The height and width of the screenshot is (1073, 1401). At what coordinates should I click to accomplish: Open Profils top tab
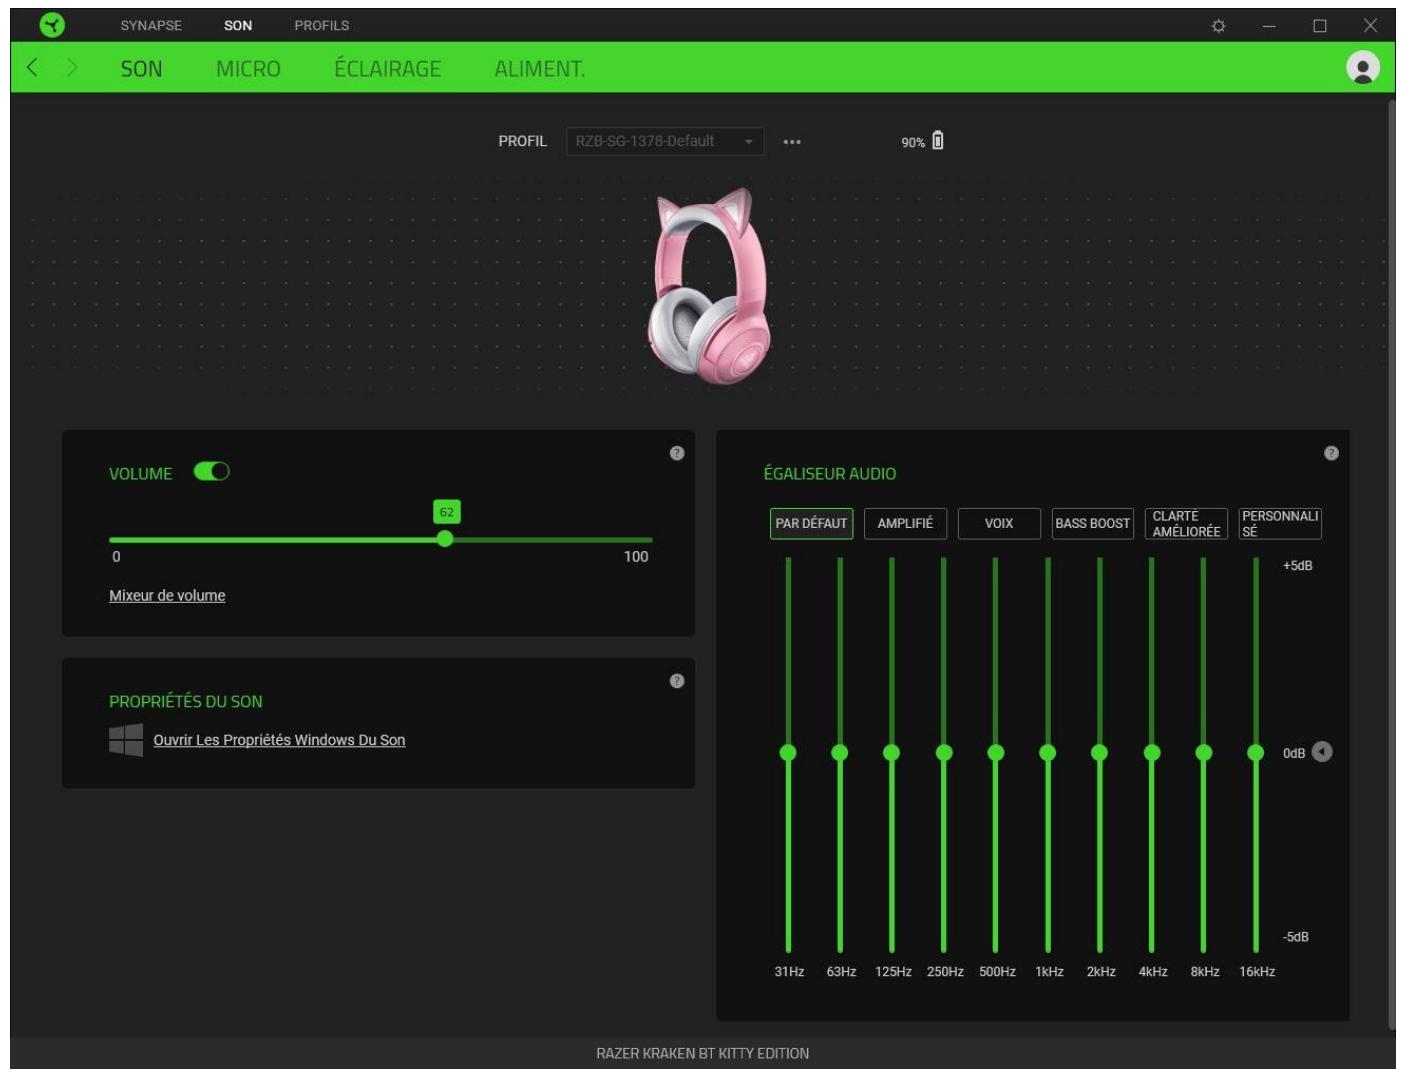tap(322, 25)
